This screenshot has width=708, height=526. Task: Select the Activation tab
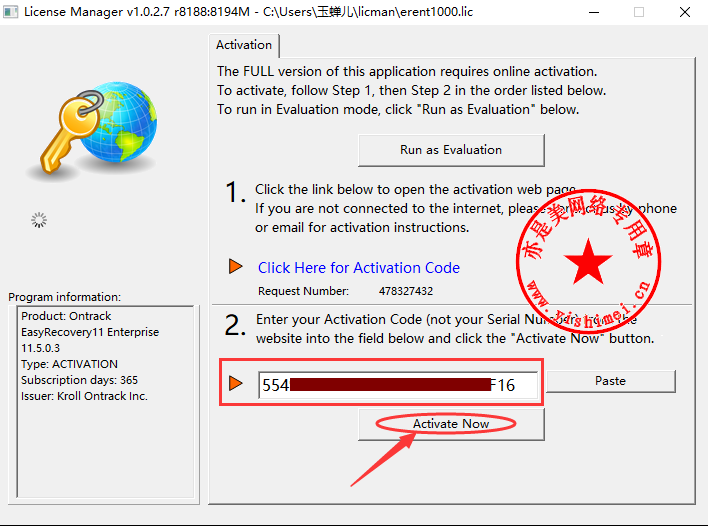point(244,45)
